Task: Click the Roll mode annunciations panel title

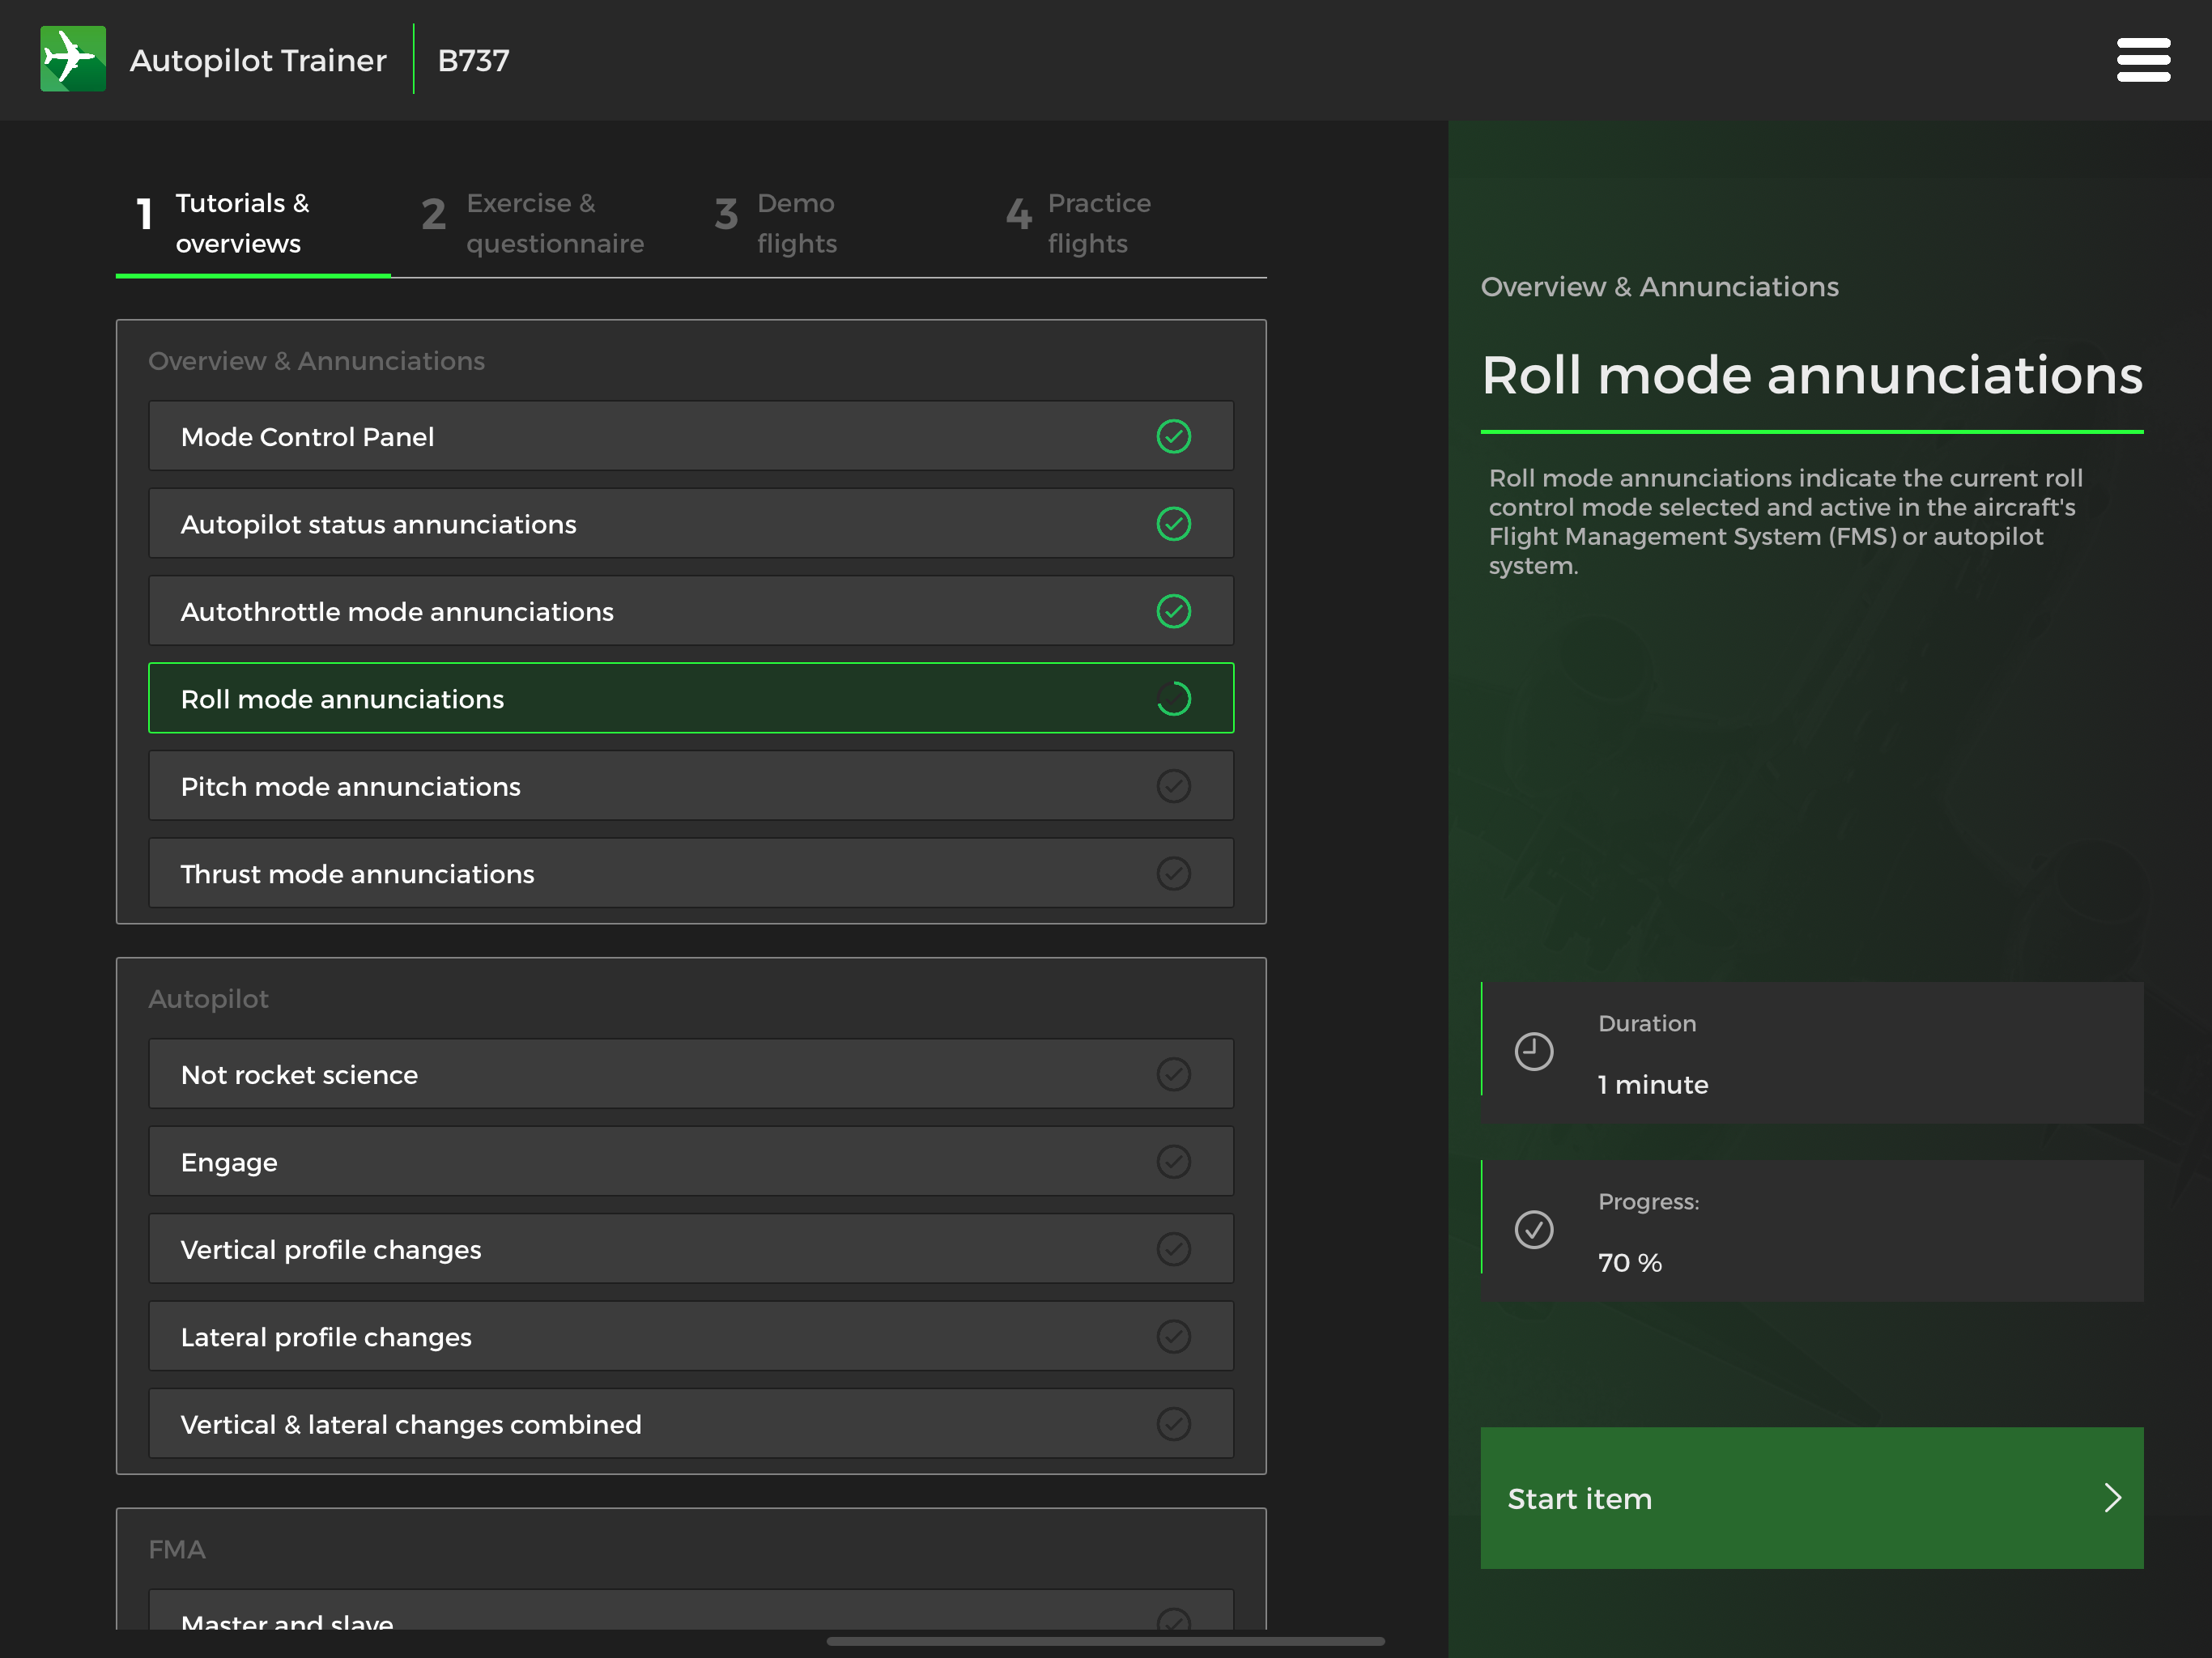Action: point(1811,376)
